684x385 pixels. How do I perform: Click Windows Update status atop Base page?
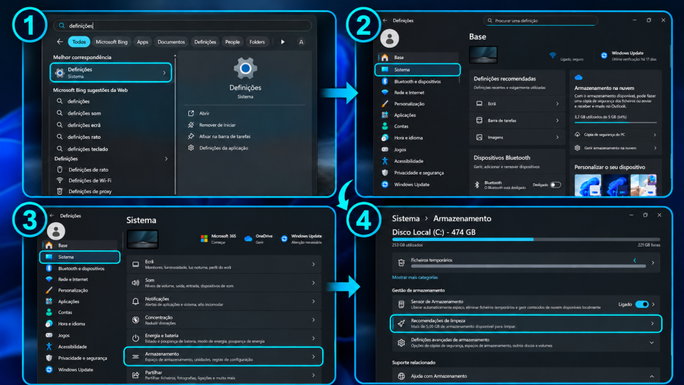(x=628, y=56)
